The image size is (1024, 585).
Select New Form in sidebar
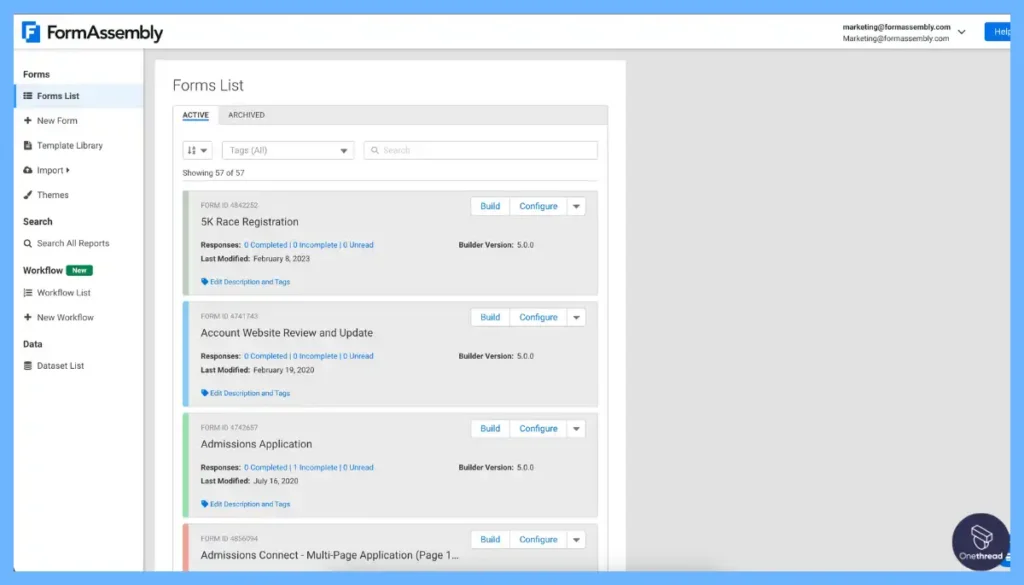tap(57, 121)
